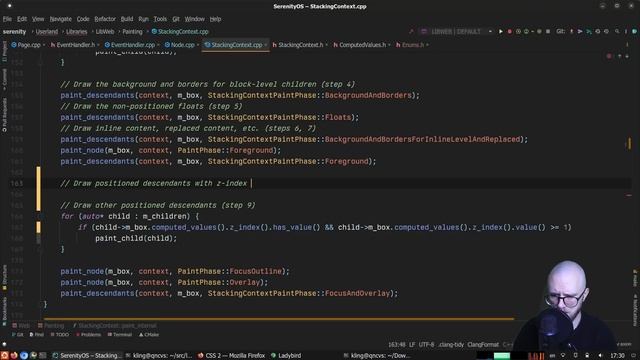Open the Code menu
Image resolution: width=640 pixels, height=360 pixels.
tap(83, 19)
